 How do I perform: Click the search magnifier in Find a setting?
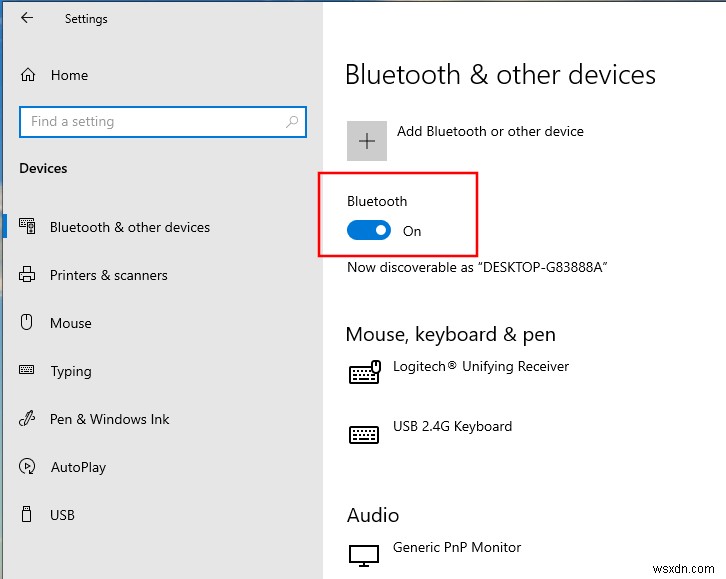pyautogui.click(x=292, y=122)
